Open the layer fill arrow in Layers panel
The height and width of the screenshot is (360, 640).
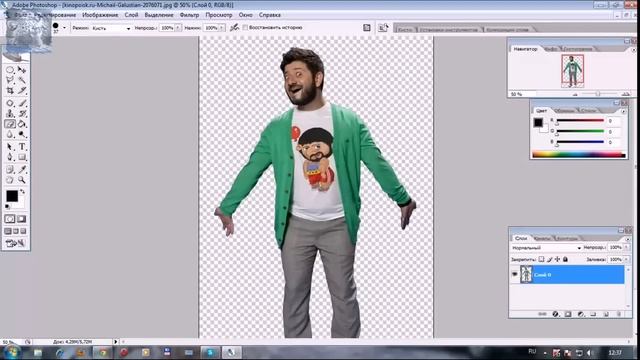point(626,259)
